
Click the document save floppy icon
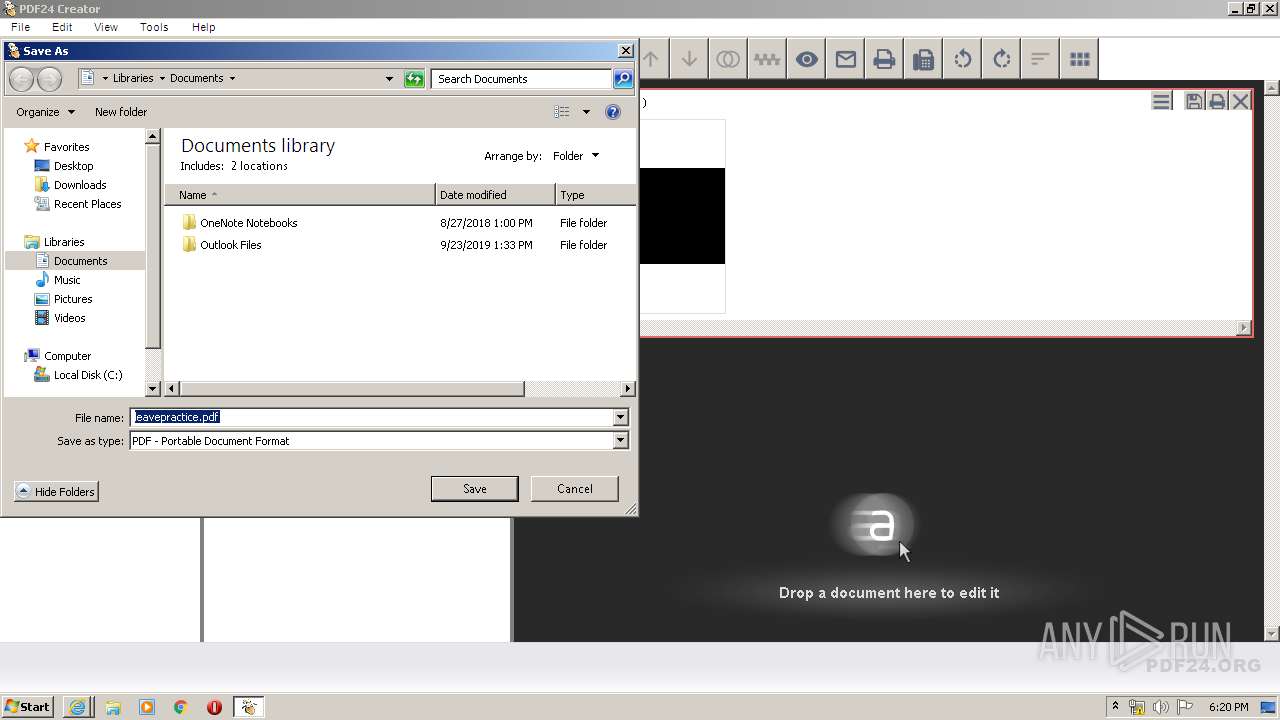[x=1194, y=101]
